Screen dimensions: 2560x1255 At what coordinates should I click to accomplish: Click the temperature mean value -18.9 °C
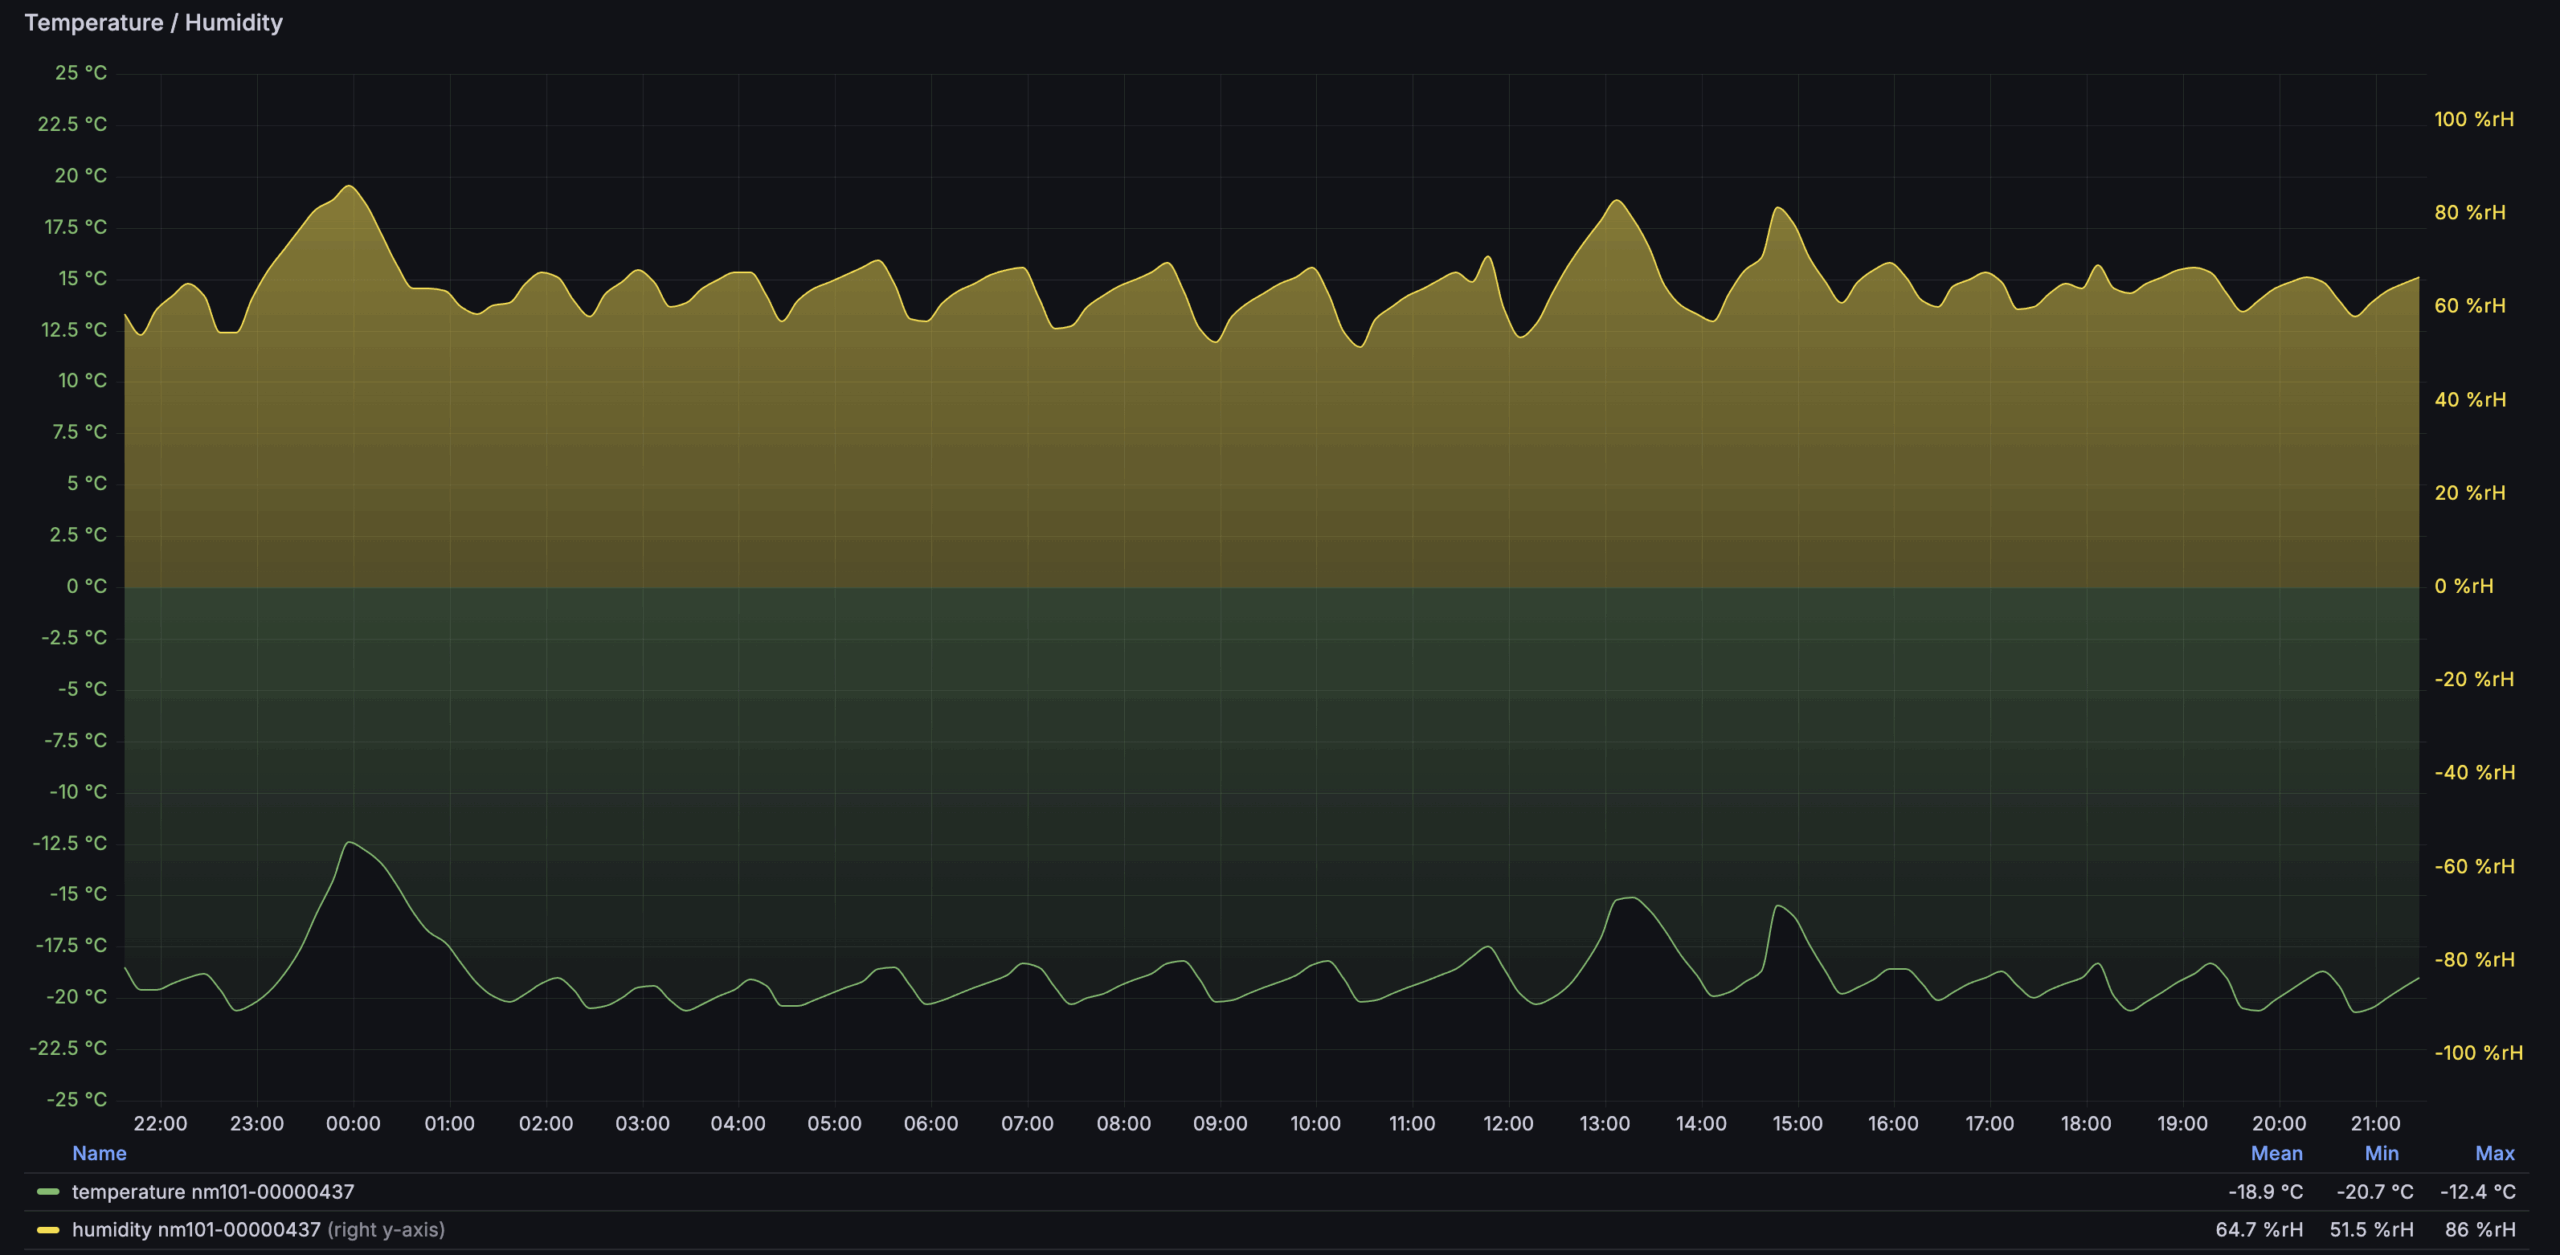click(2265, 1192)
